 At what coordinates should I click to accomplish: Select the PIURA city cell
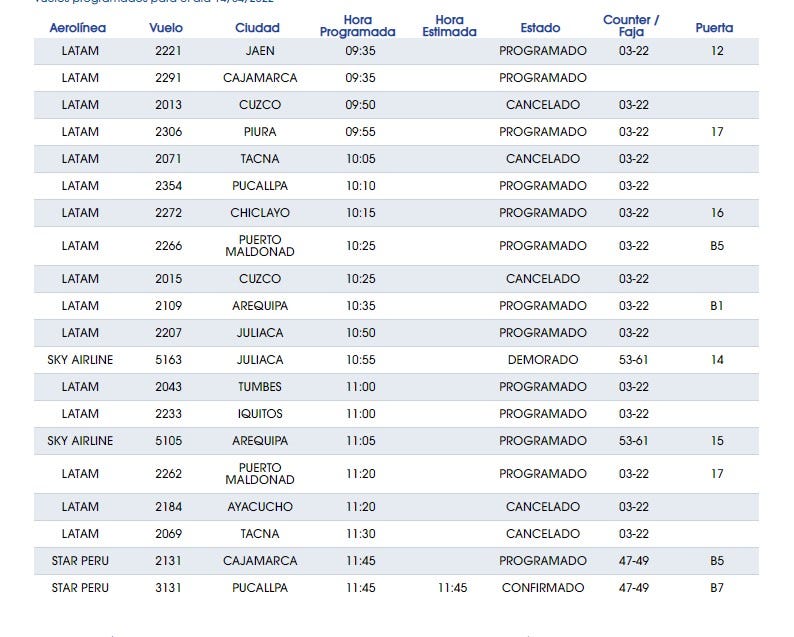pyautogui.click(x=259, y=132)
